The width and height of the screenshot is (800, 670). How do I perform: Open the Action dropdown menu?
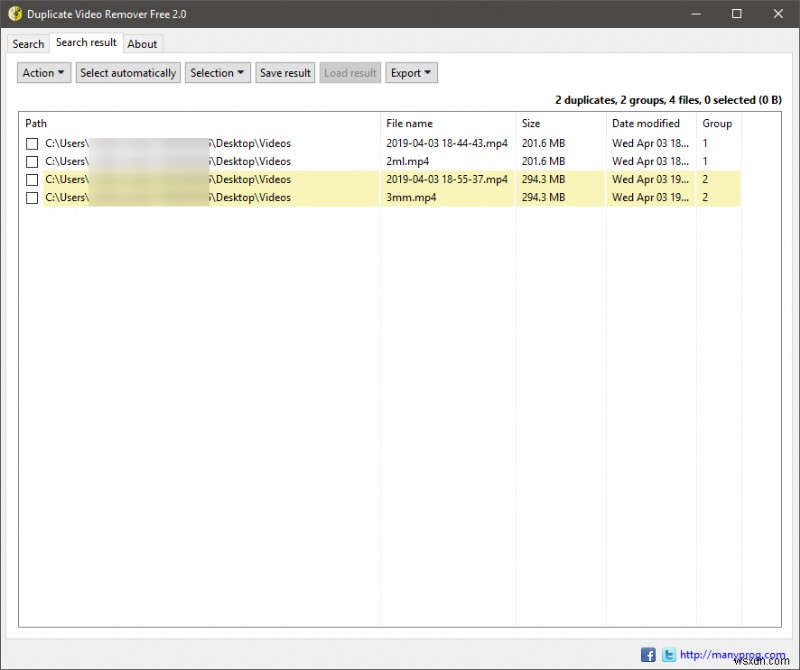(43, 73)
